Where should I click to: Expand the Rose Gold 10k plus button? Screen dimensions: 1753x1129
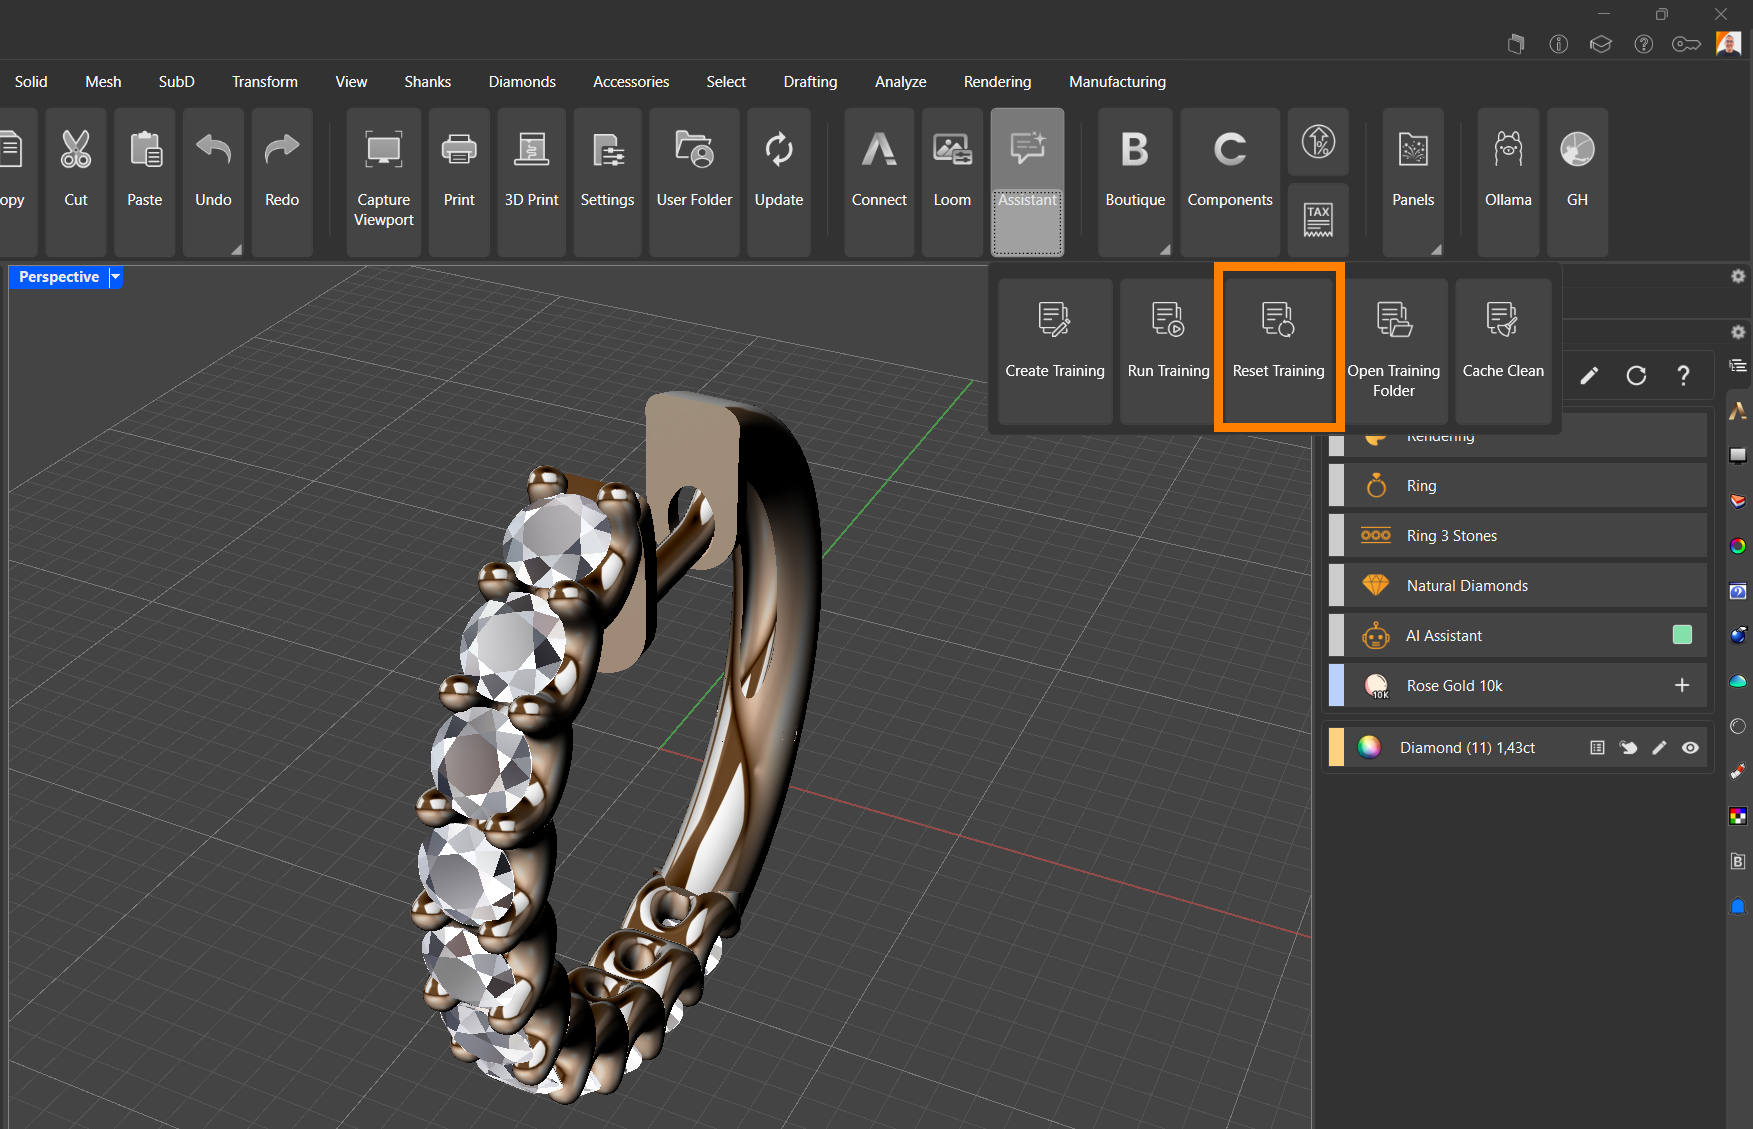tap(1682, 685)
